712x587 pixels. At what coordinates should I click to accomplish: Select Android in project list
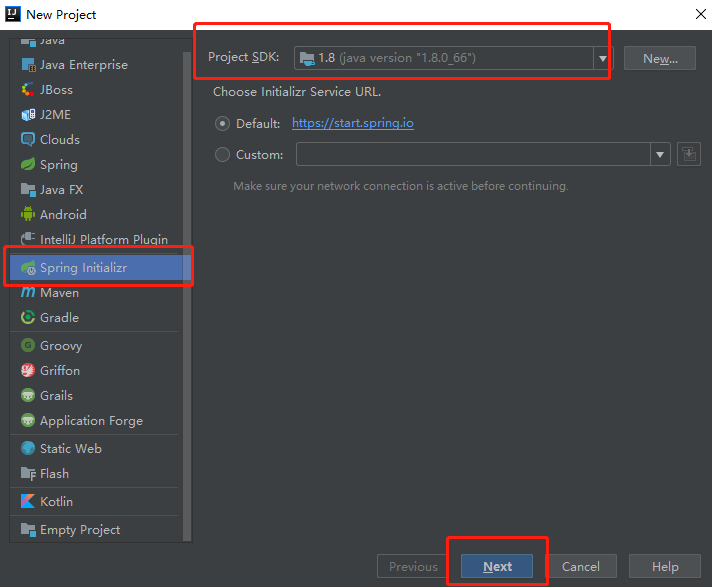95,214
